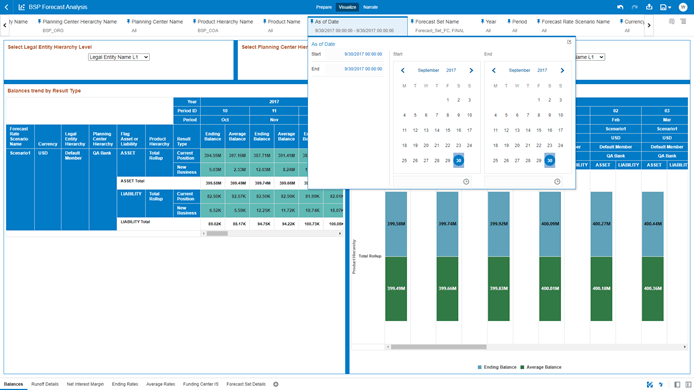Go to next month in End calendar
Image resolution: width=694 pixels, height=390 pixels.
point(562,70)
